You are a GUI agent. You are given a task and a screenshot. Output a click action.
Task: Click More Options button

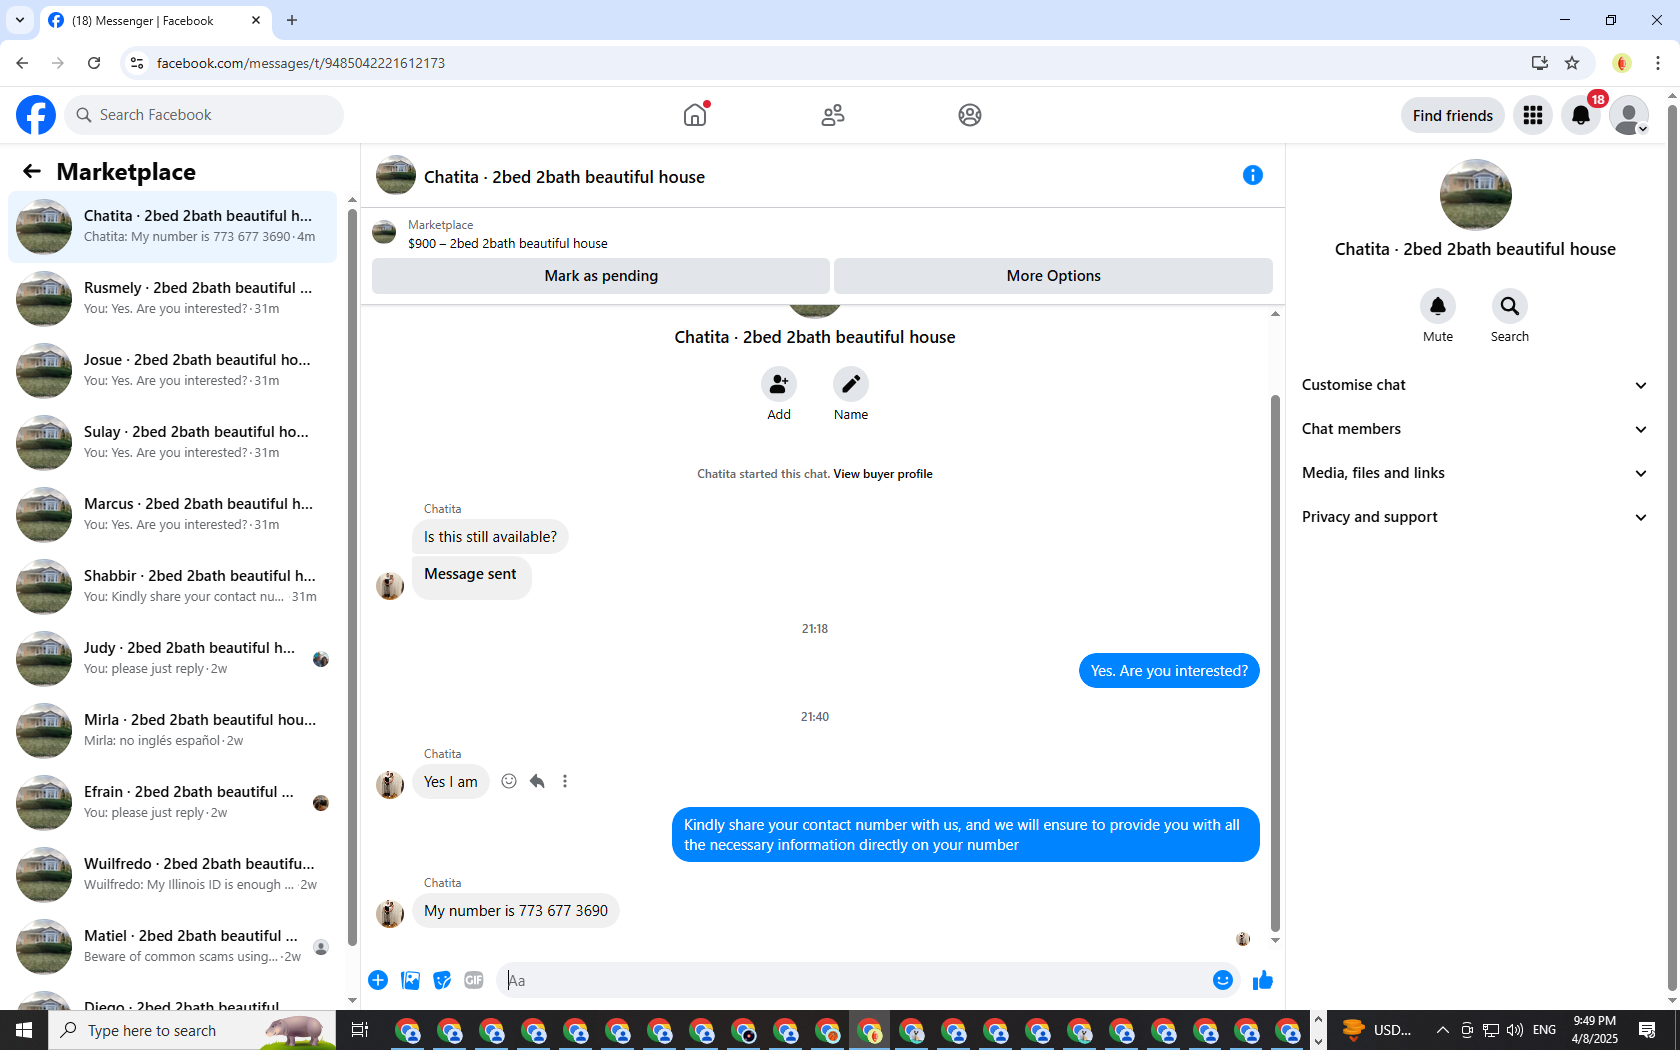[1053, 276]
